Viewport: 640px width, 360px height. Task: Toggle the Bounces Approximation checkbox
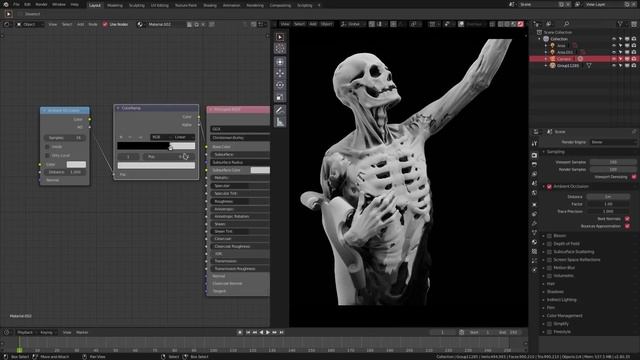[627, 226]
